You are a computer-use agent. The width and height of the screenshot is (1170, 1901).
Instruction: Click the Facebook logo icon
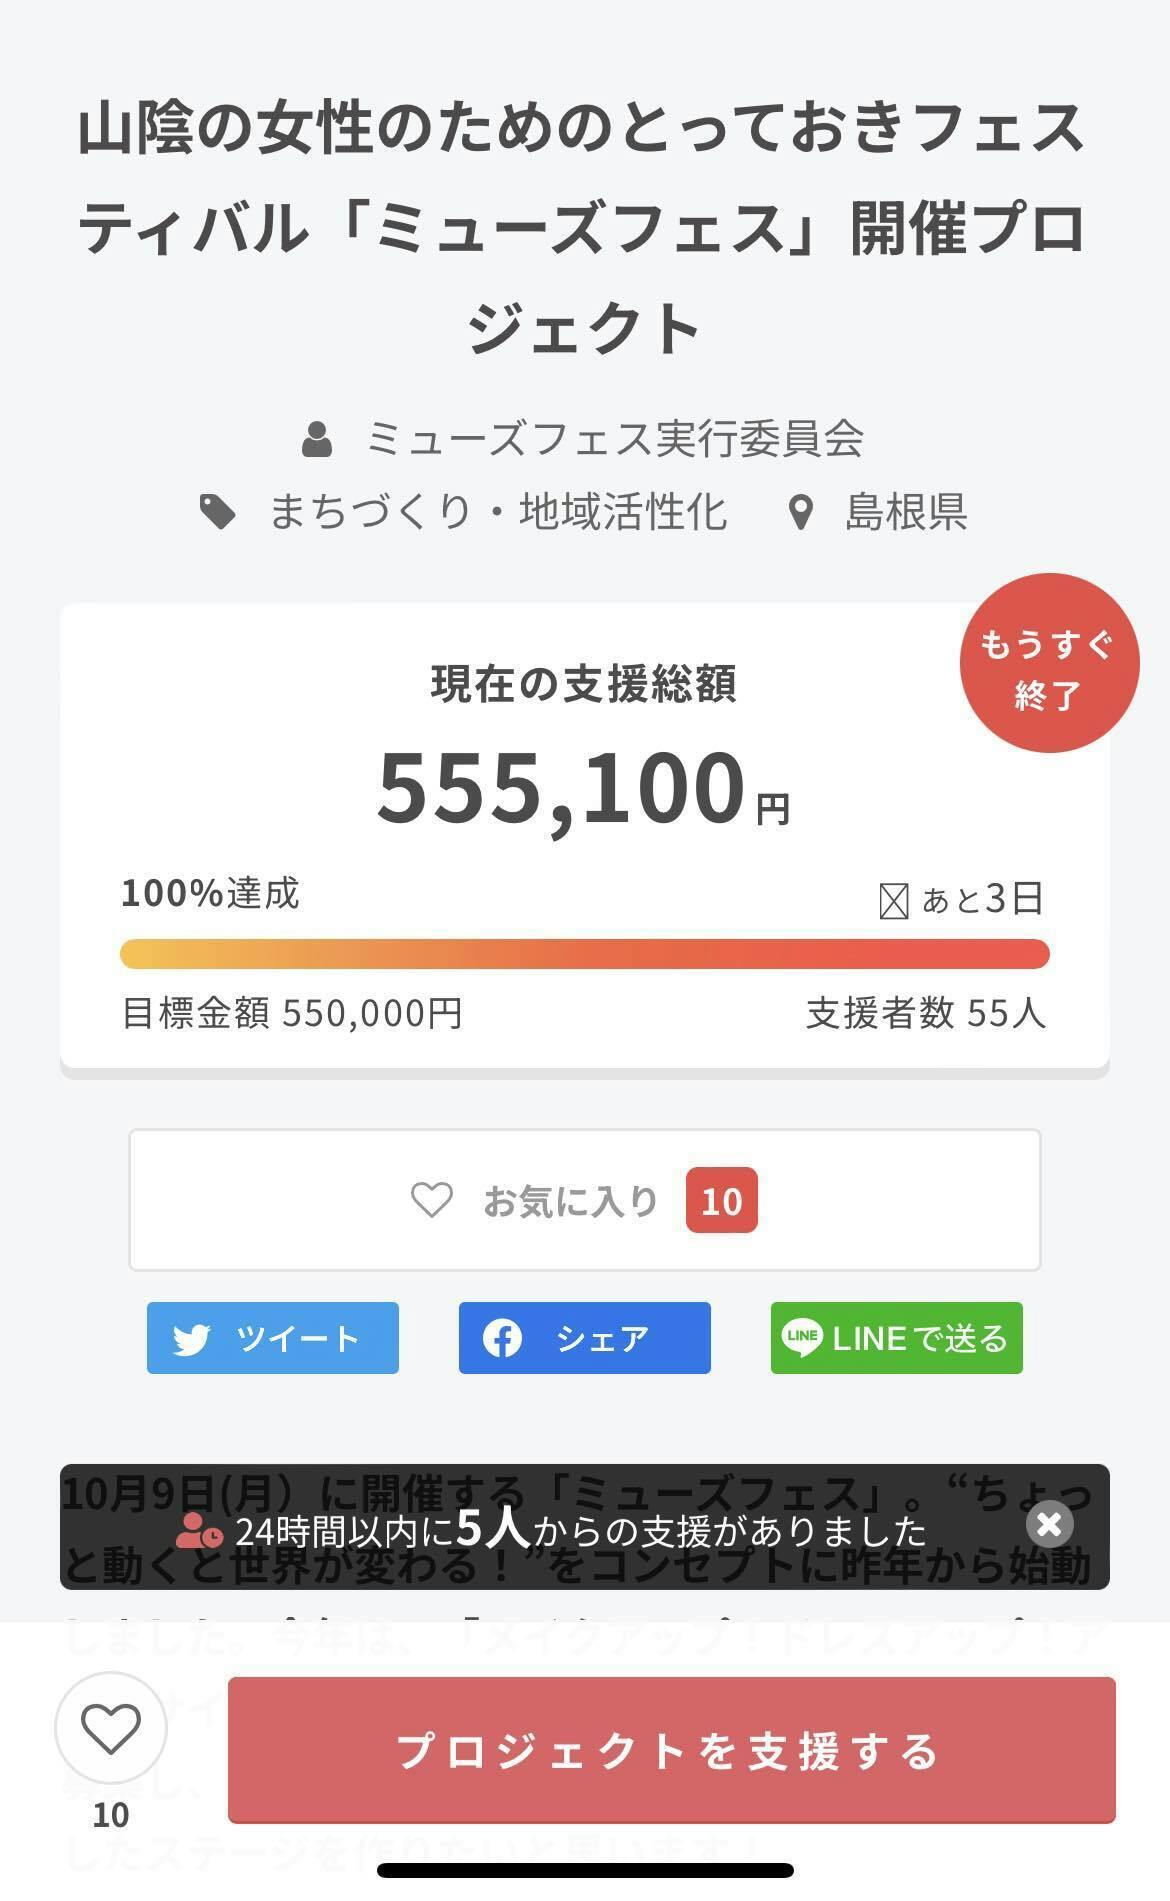tap(502, 1338)
